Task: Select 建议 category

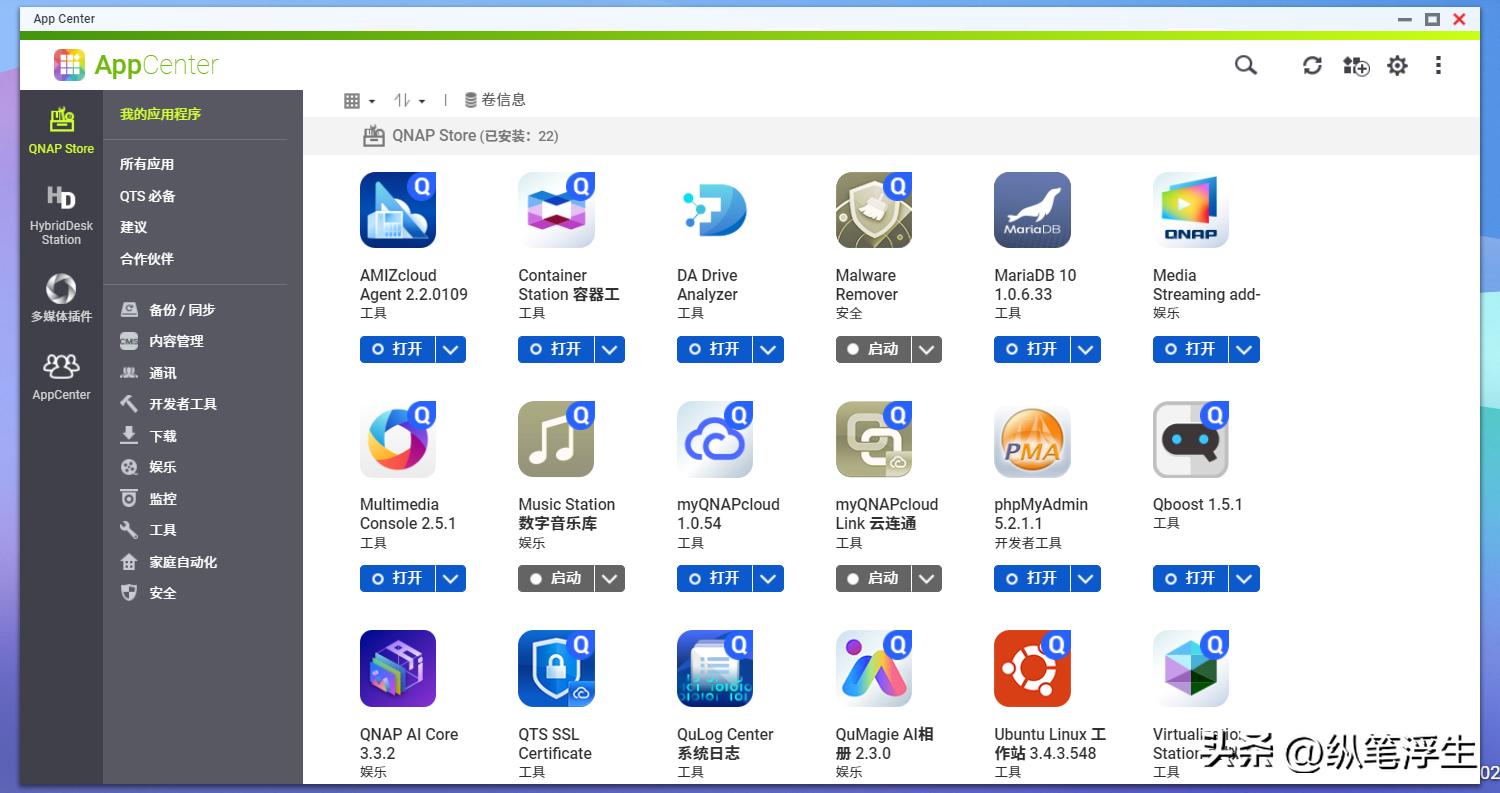Action: (134, 227)
